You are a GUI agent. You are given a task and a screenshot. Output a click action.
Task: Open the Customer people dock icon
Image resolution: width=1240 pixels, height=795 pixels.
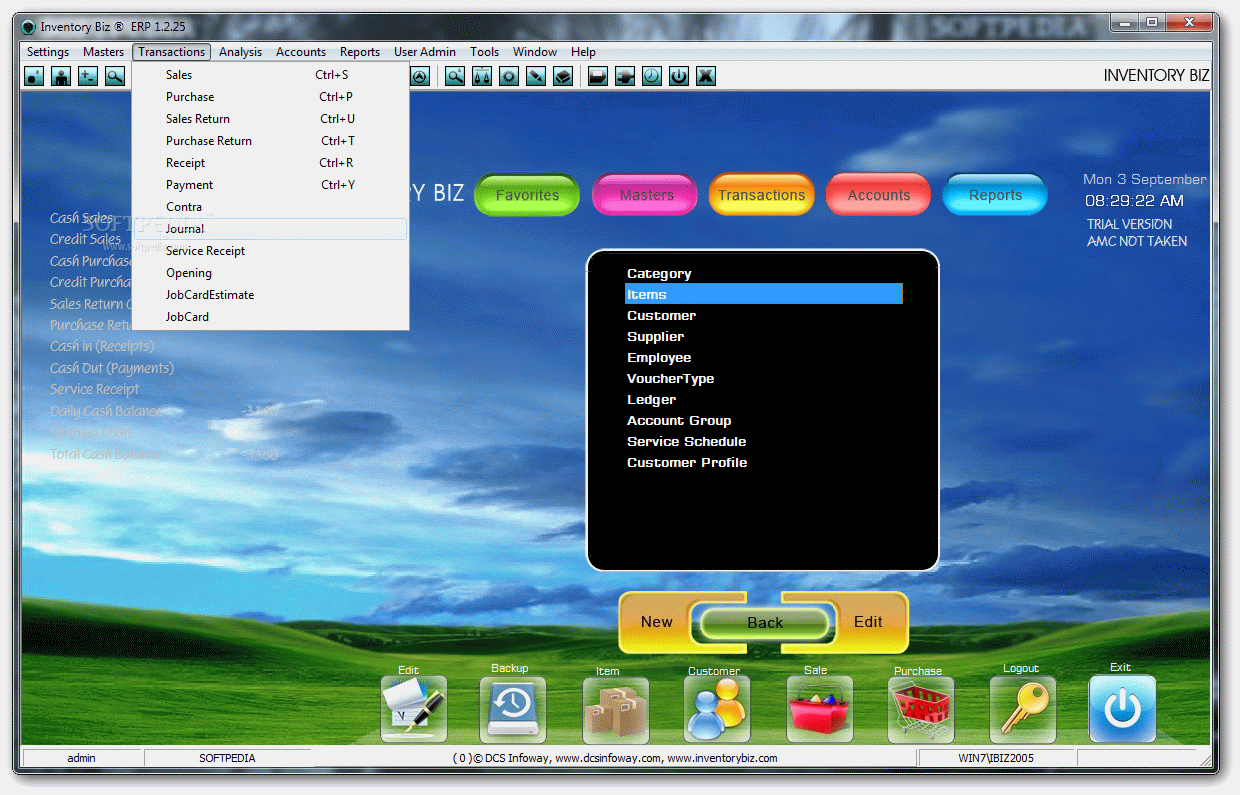tap(717, 709)
